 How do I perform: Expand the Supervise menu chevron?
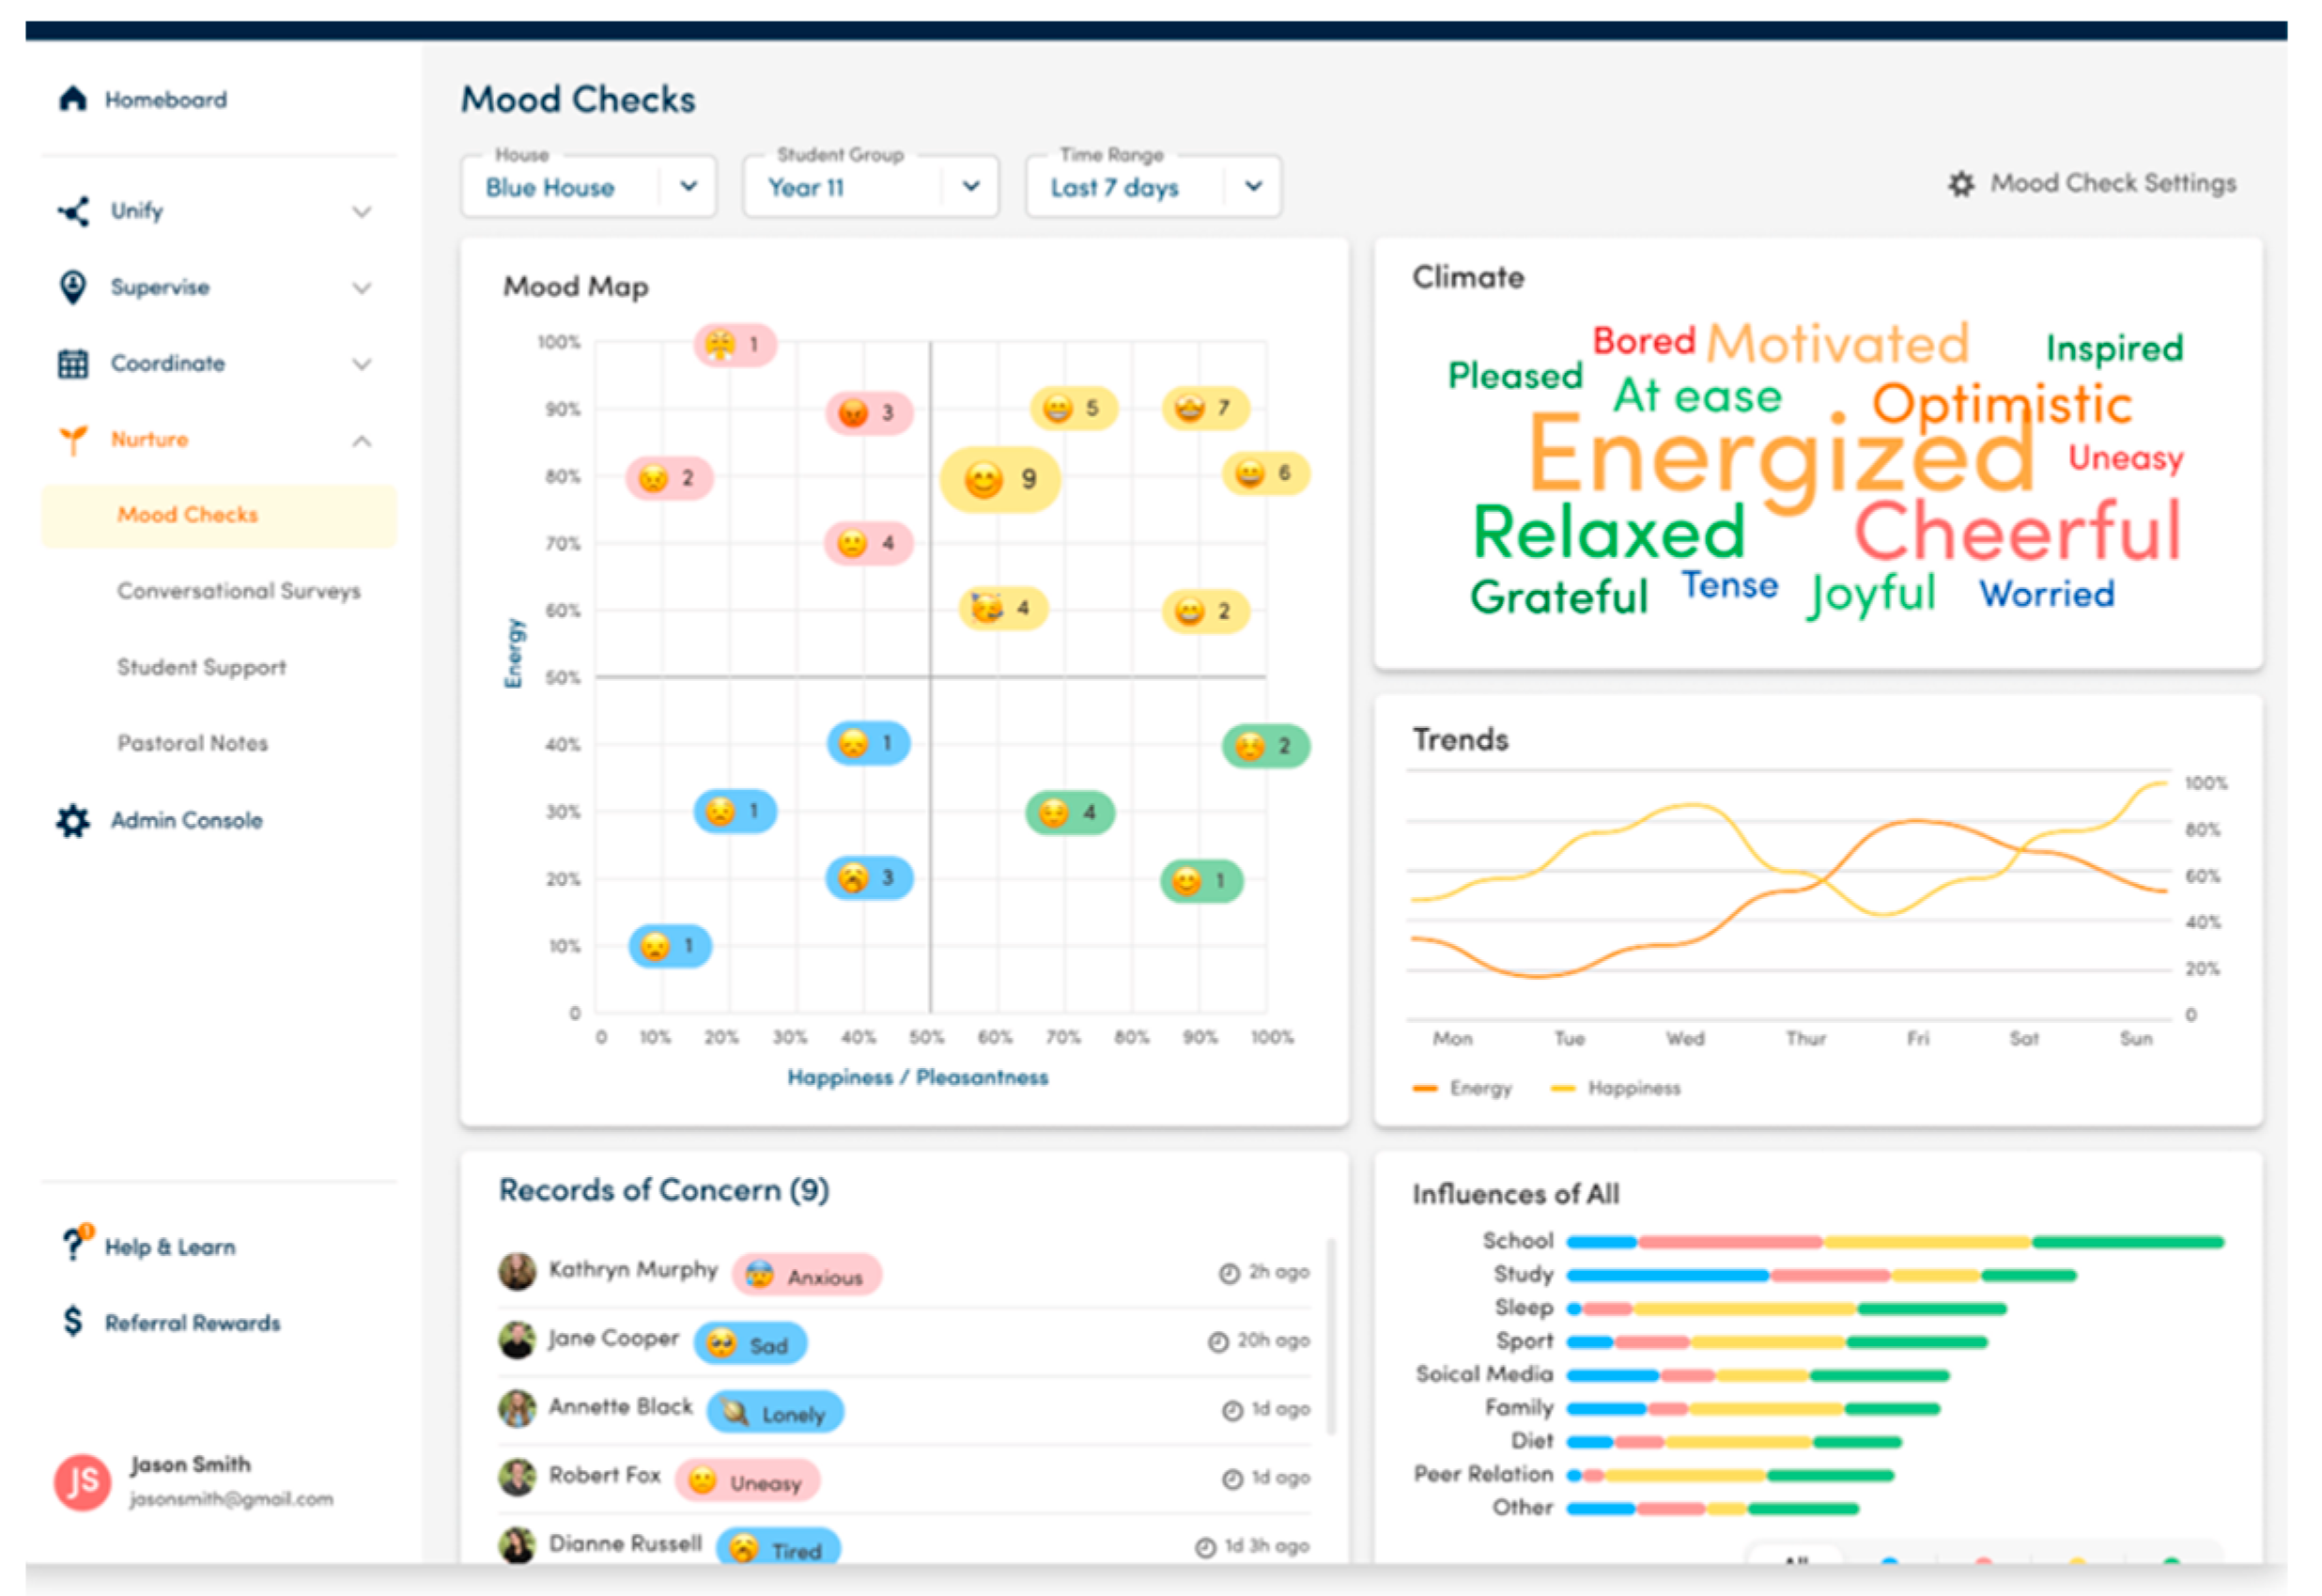[x=362, y=288]
